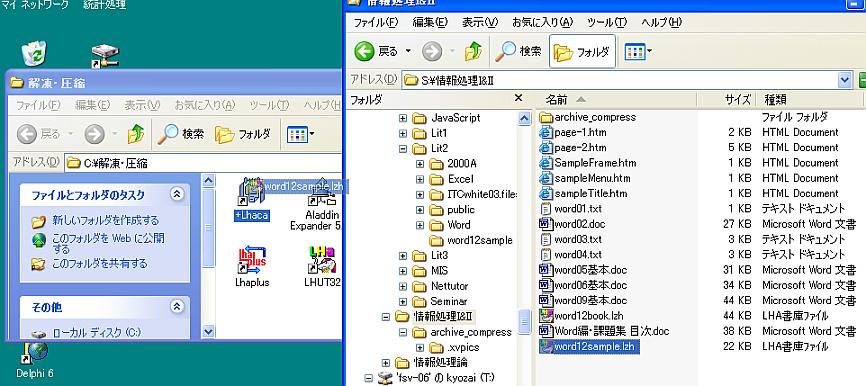Collapse the 情報処理I&II tree node

coord(386,317)
